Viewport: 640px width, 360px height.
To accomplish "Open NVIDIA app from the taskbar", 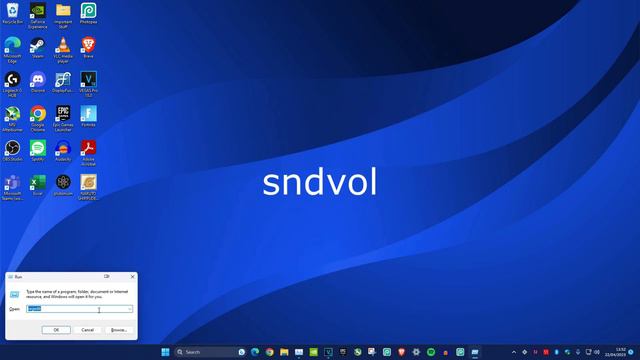I will pyautogui.click(x=313, y=352).
